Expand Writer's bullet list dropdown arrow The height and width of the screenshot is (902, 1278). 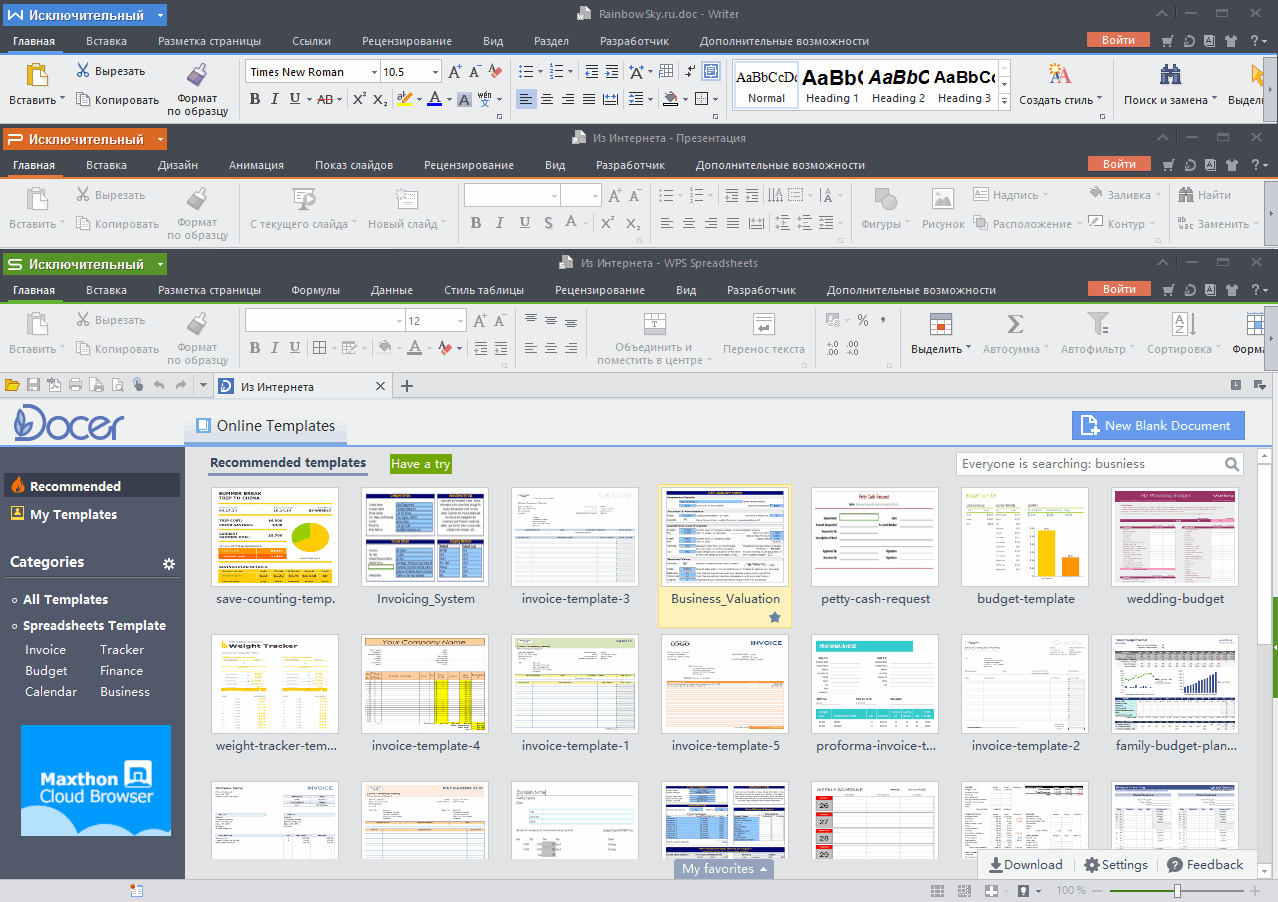click(x=541, y=72)
